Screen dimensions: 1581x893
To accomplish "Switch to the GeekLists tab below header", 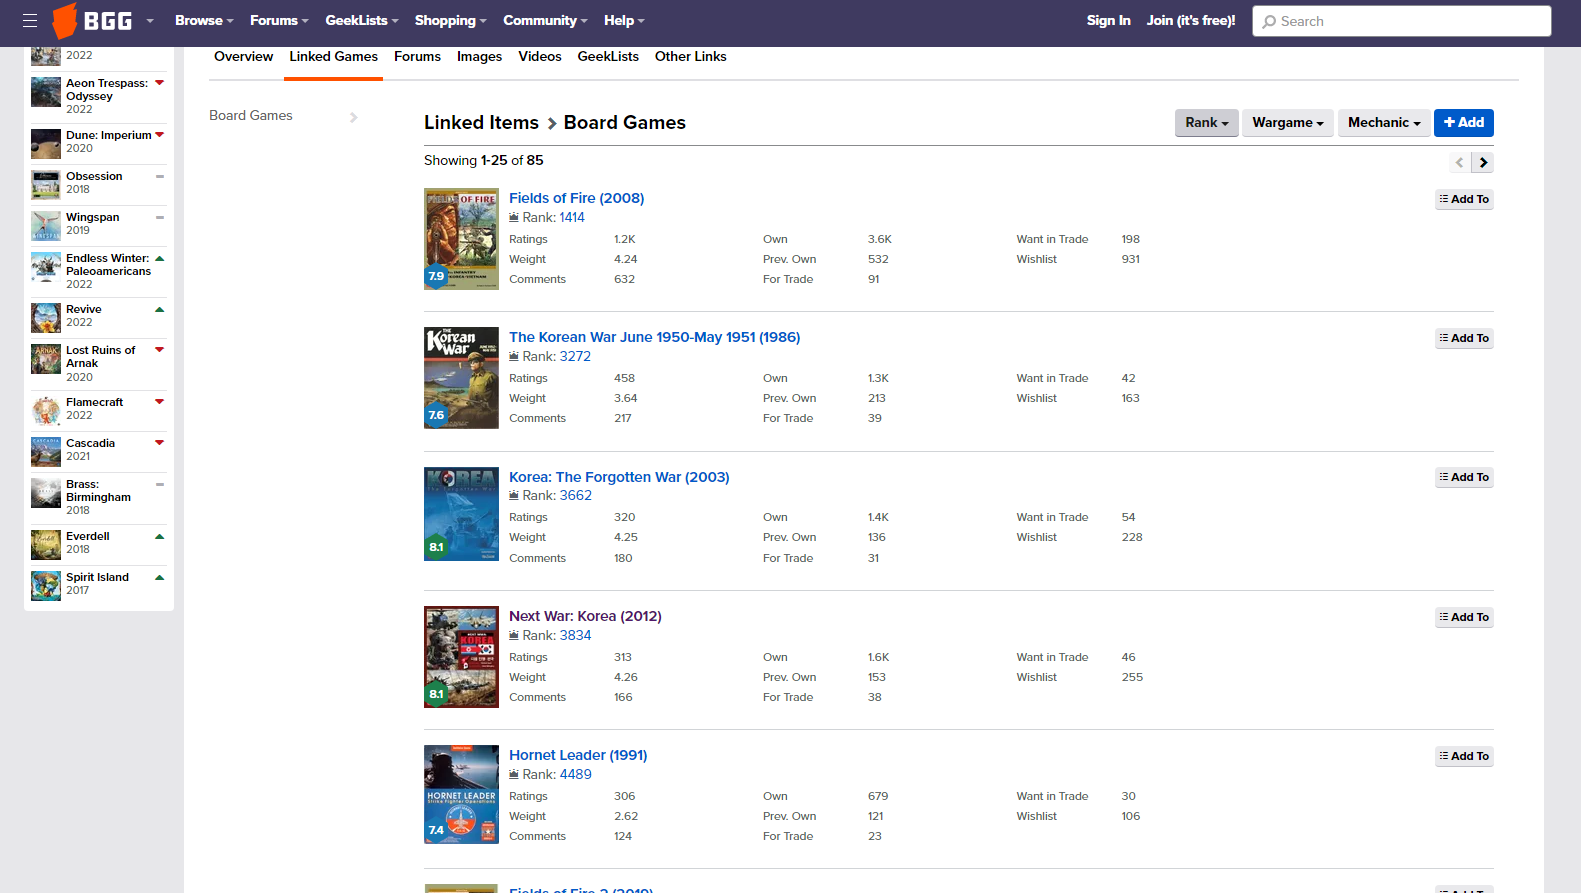I will [608, 57].
